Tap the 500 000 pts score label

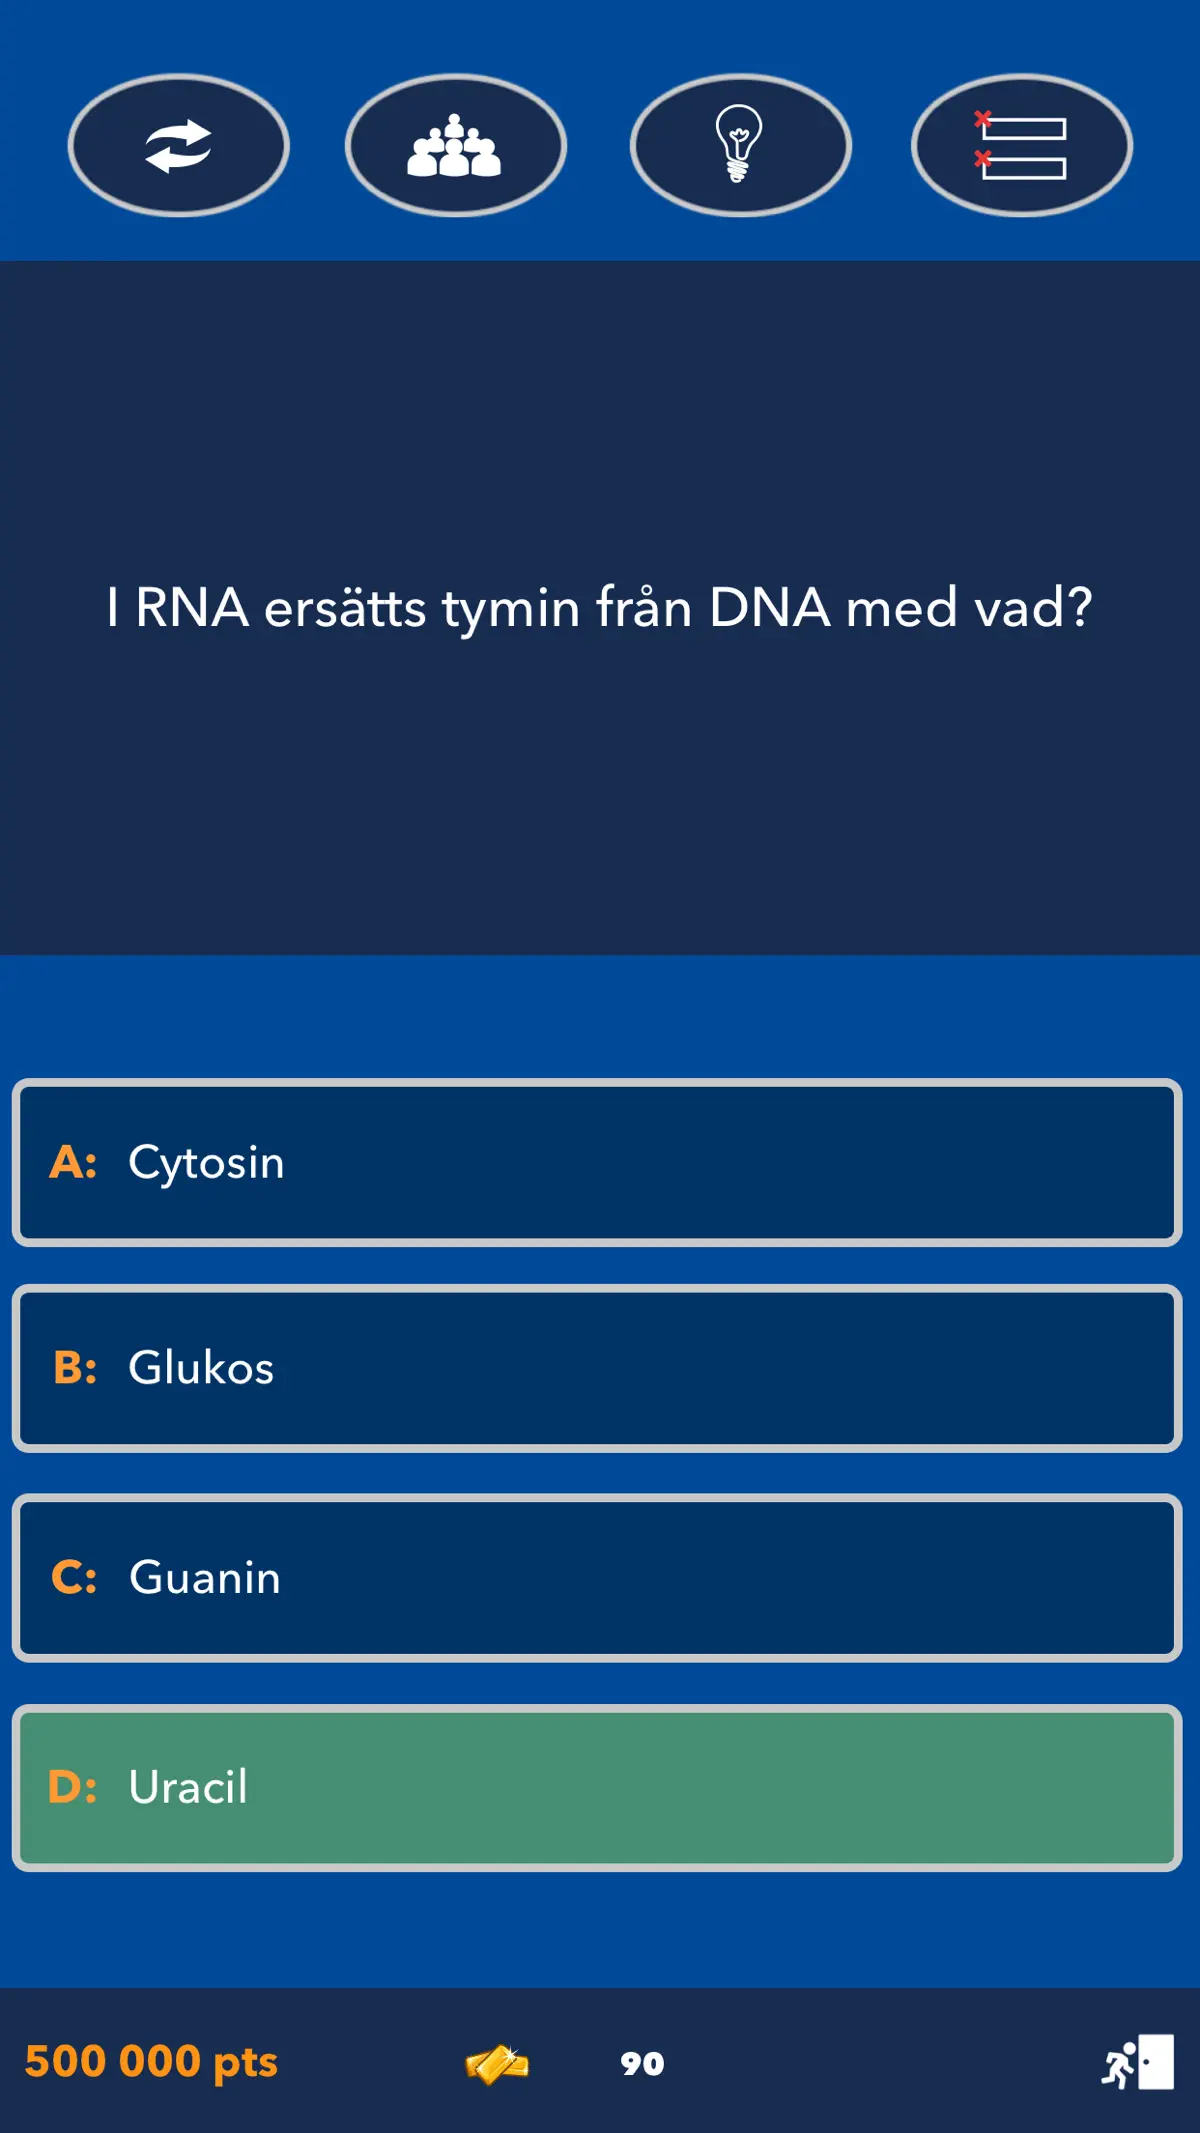coord(151,2062)
